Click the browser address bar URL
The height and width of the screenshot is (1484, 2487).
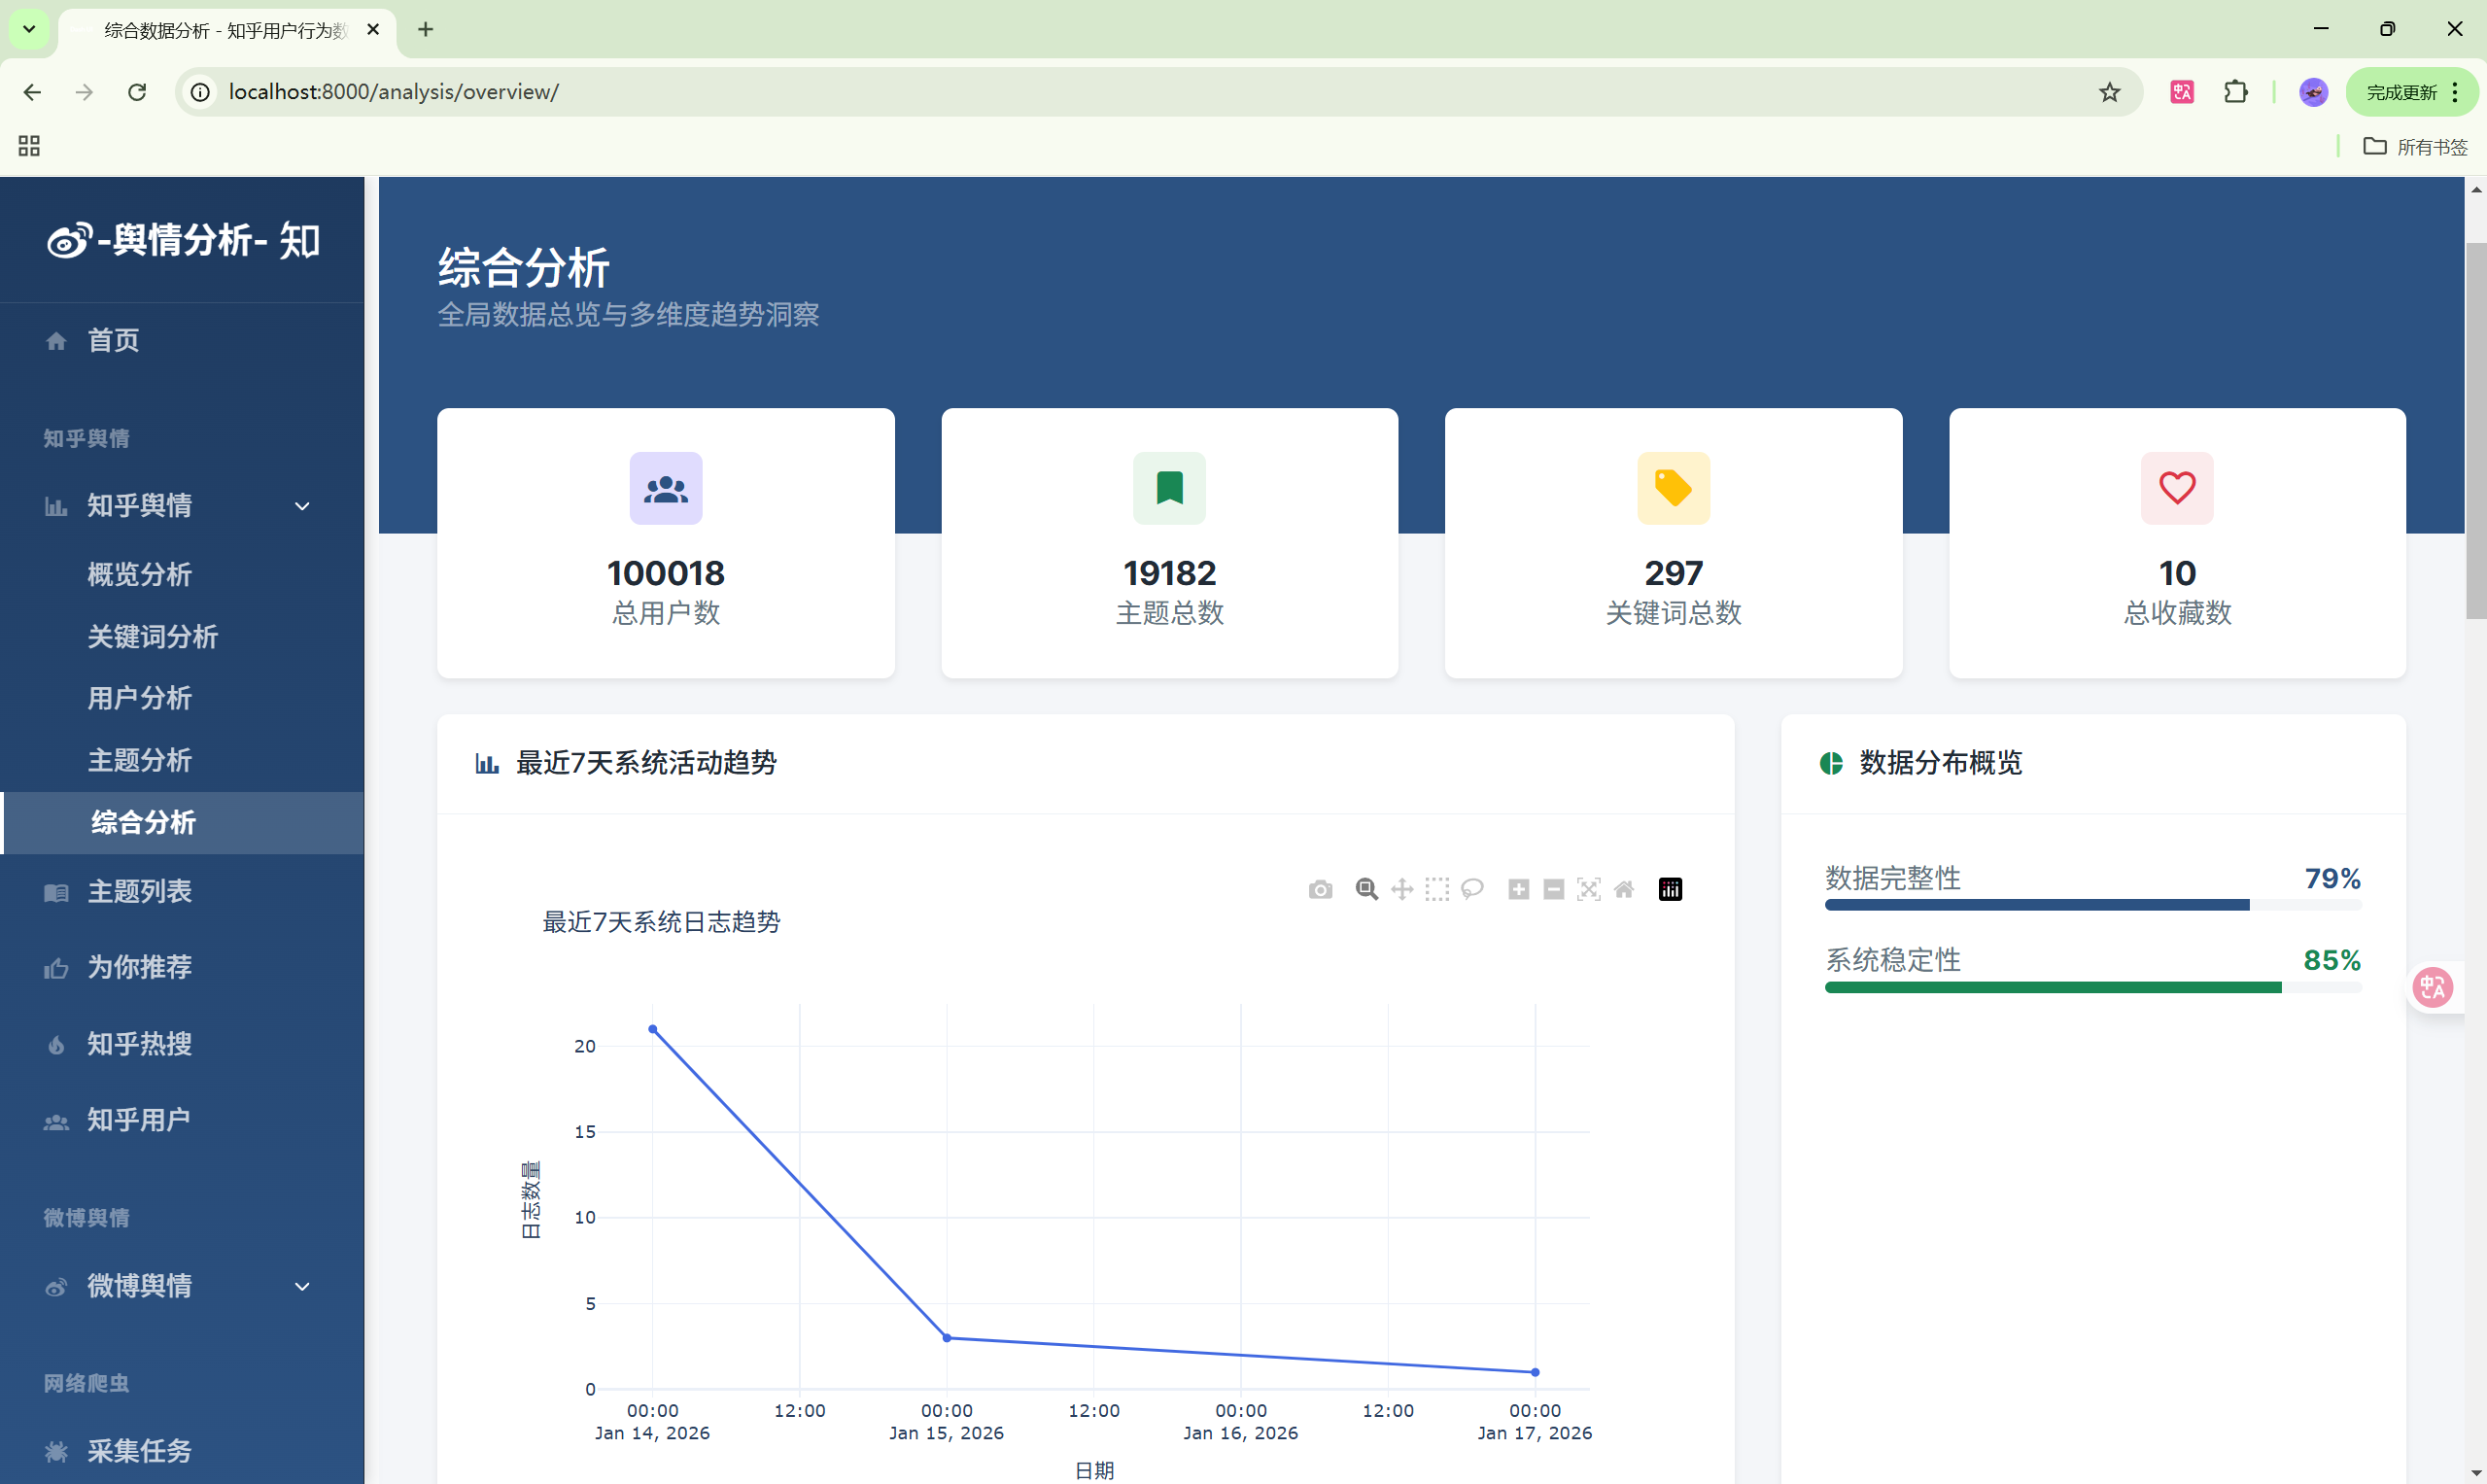(x=394, y=92)
